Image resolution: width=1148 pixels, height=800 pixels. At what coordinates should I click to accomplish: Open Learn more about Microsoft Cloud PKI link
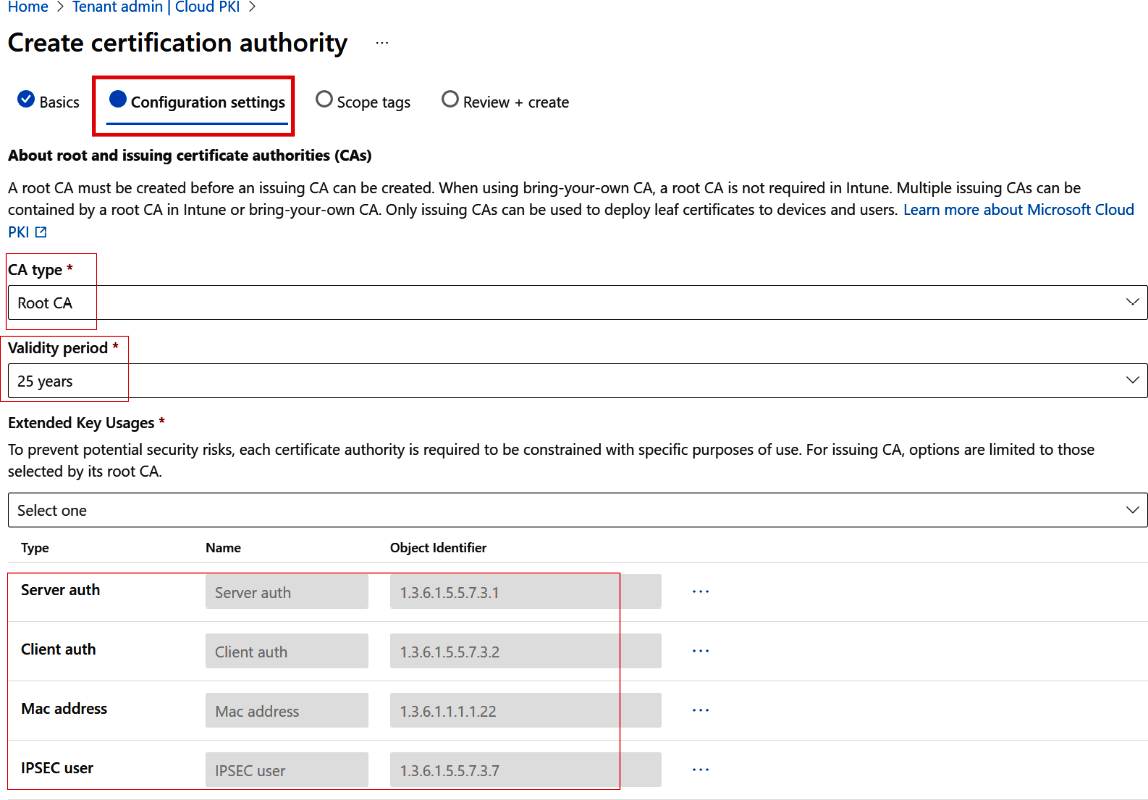[1018, 210]
